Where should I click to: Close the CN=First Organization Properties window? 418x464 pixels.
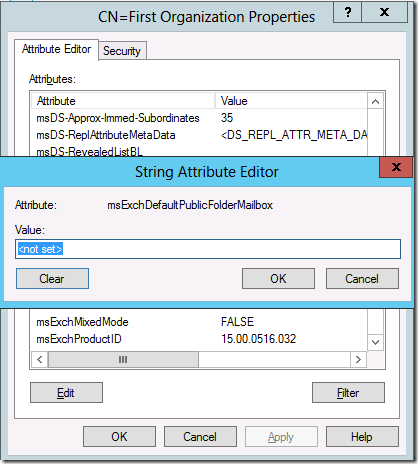pos(384,13)
